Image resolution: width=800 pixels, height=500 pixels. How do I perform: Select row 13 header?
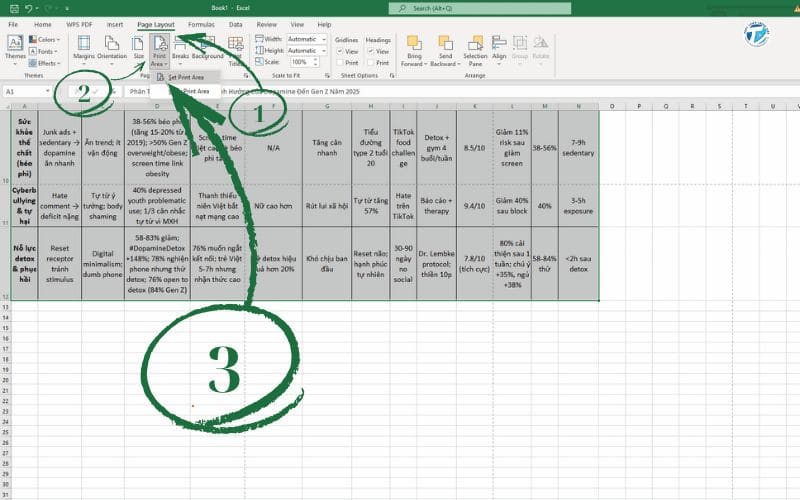pyautogui.click(x=5, y=307)
